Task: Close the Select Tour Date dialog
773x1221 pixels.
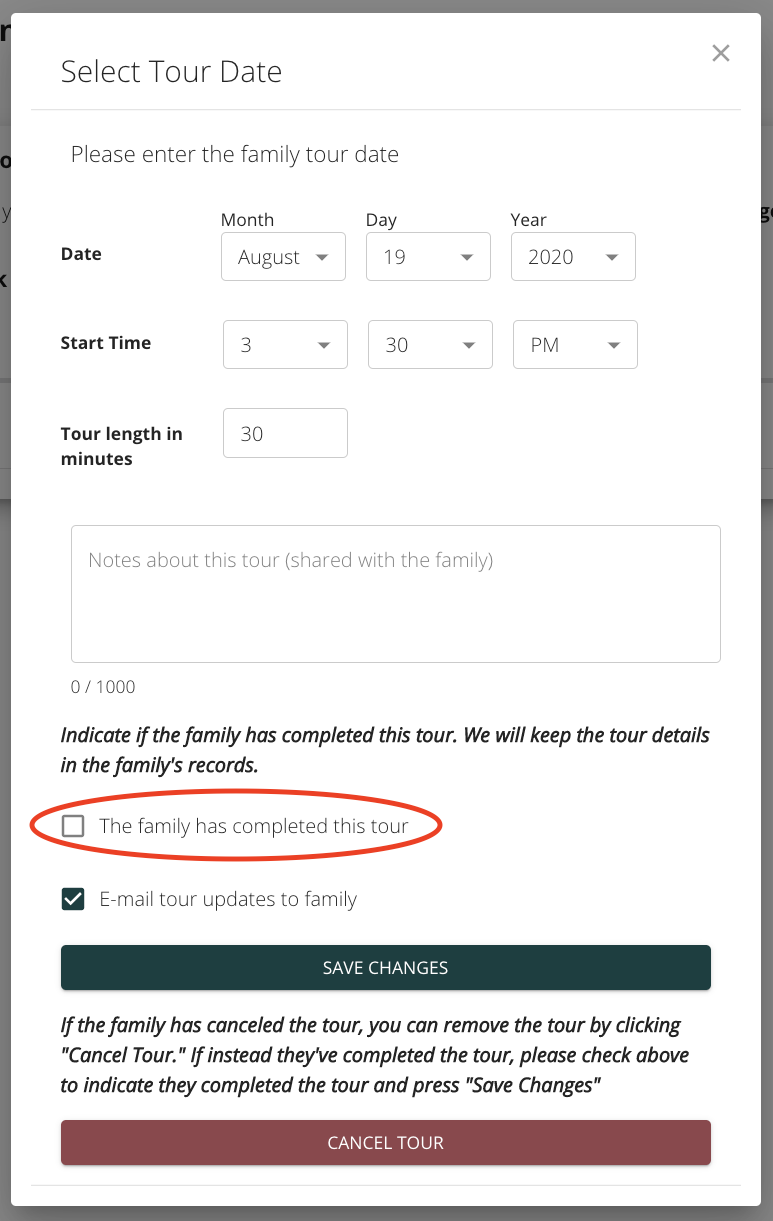Action: click(x=720, y=54)
